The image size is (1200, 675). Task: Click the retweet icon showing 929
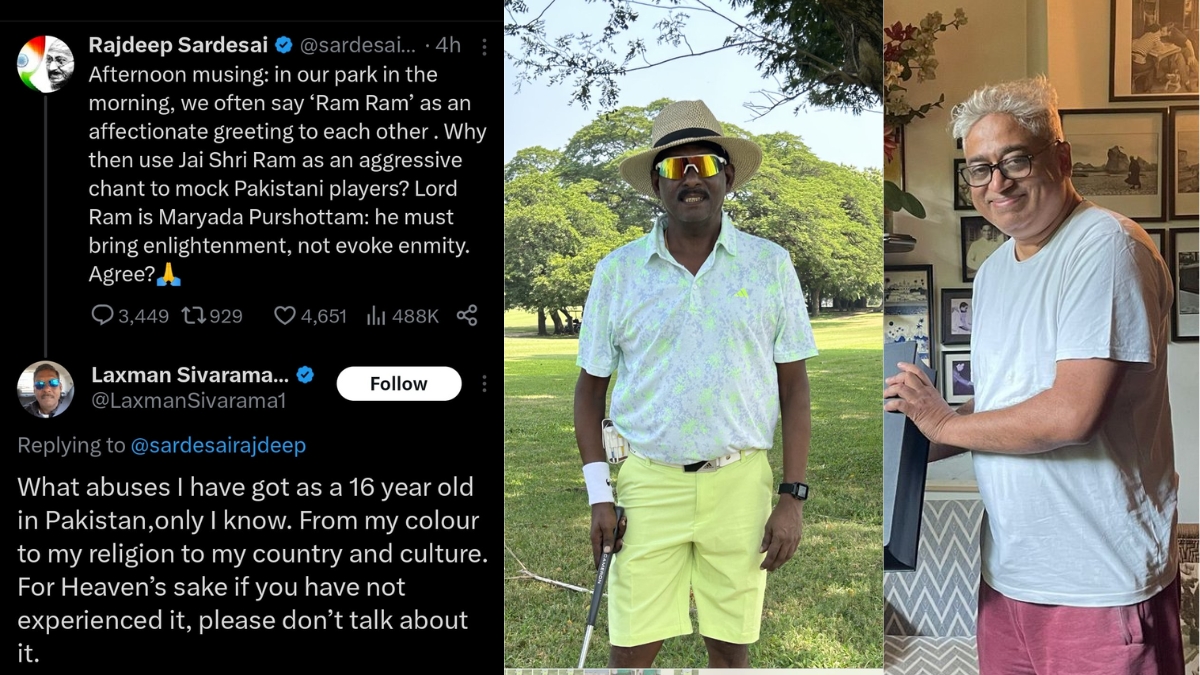193,316
